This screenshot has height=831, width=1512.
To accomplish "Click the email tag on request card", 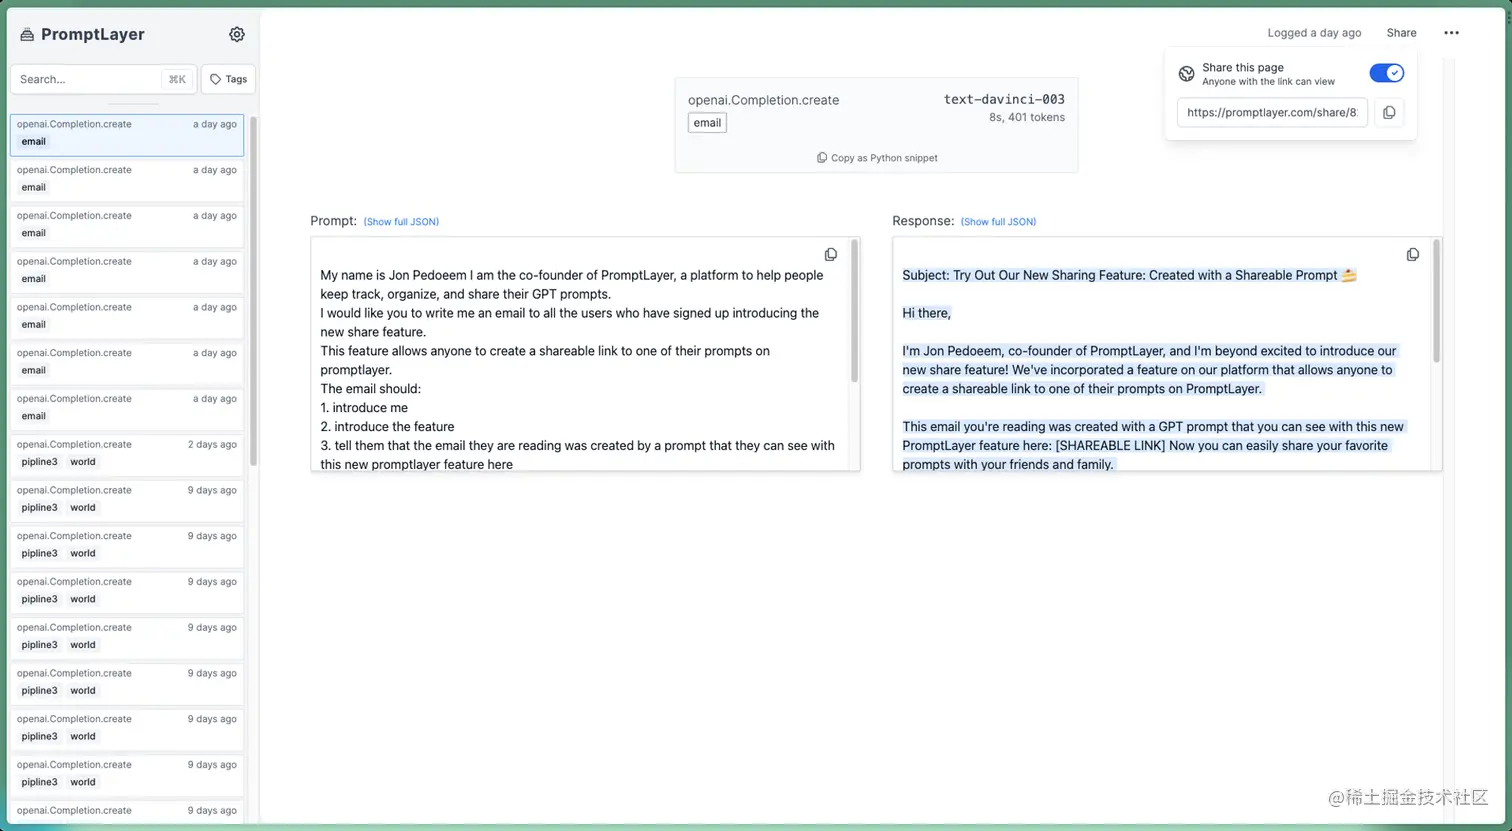I will click(707, 123).
